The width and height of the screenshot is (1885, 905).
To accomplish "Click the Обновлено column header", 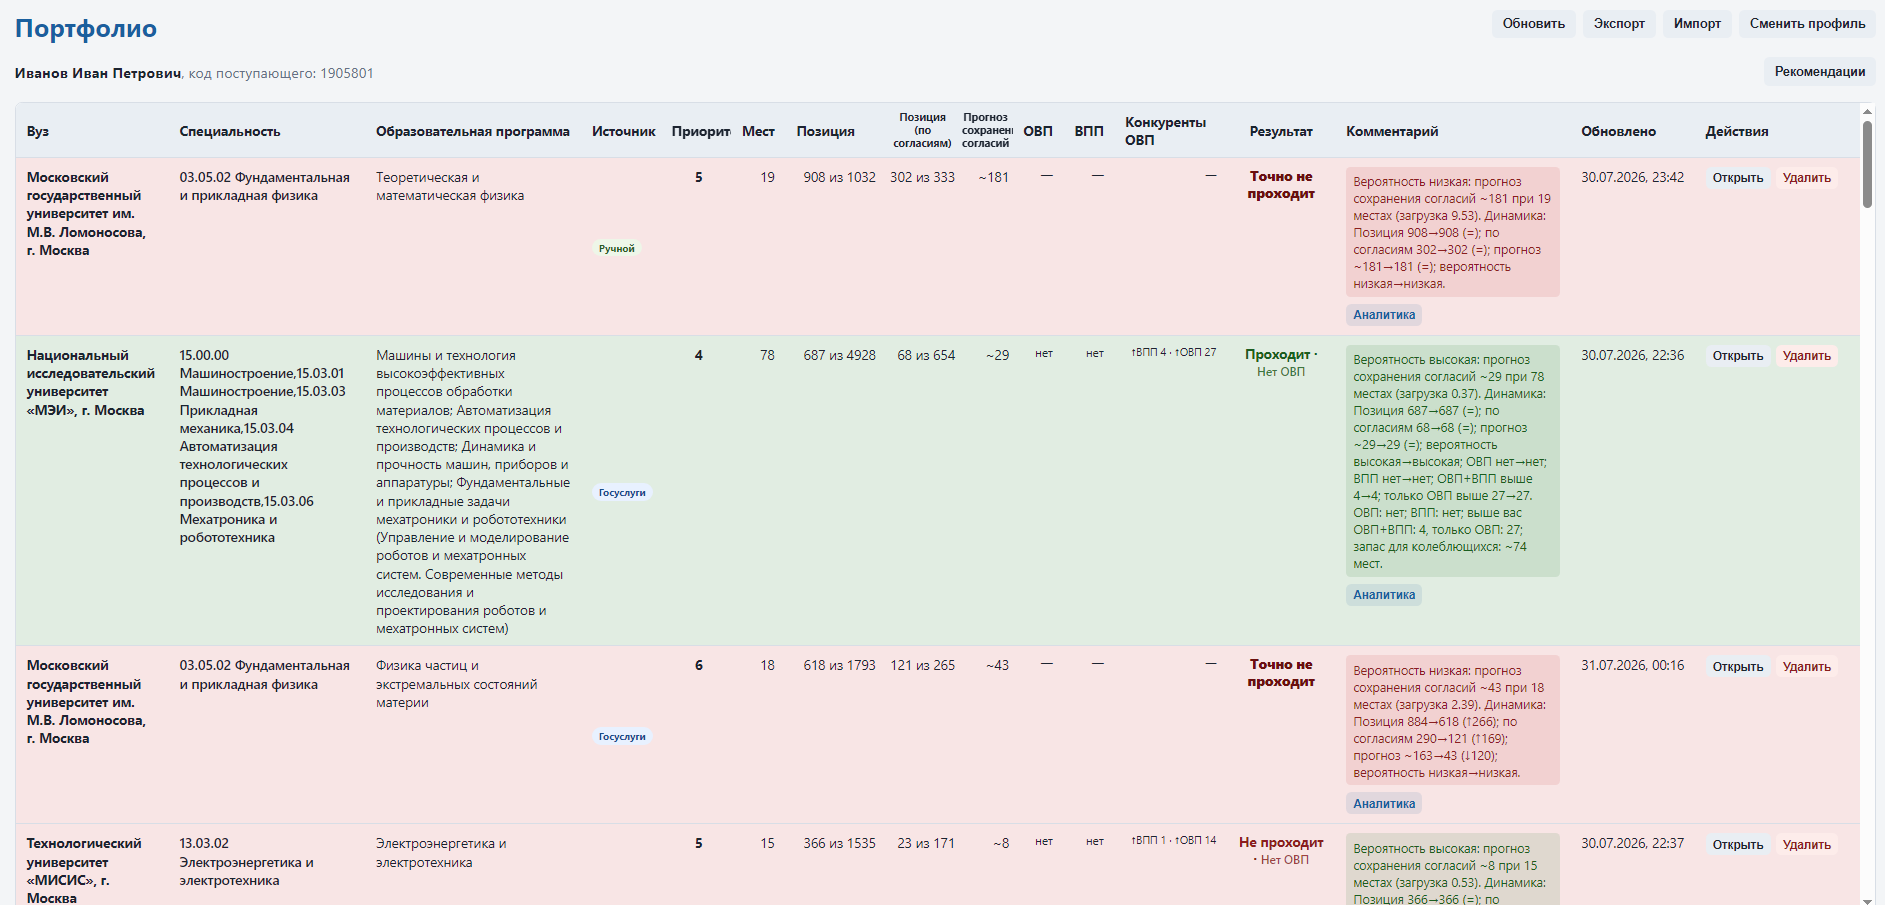I will (1618, 131).
